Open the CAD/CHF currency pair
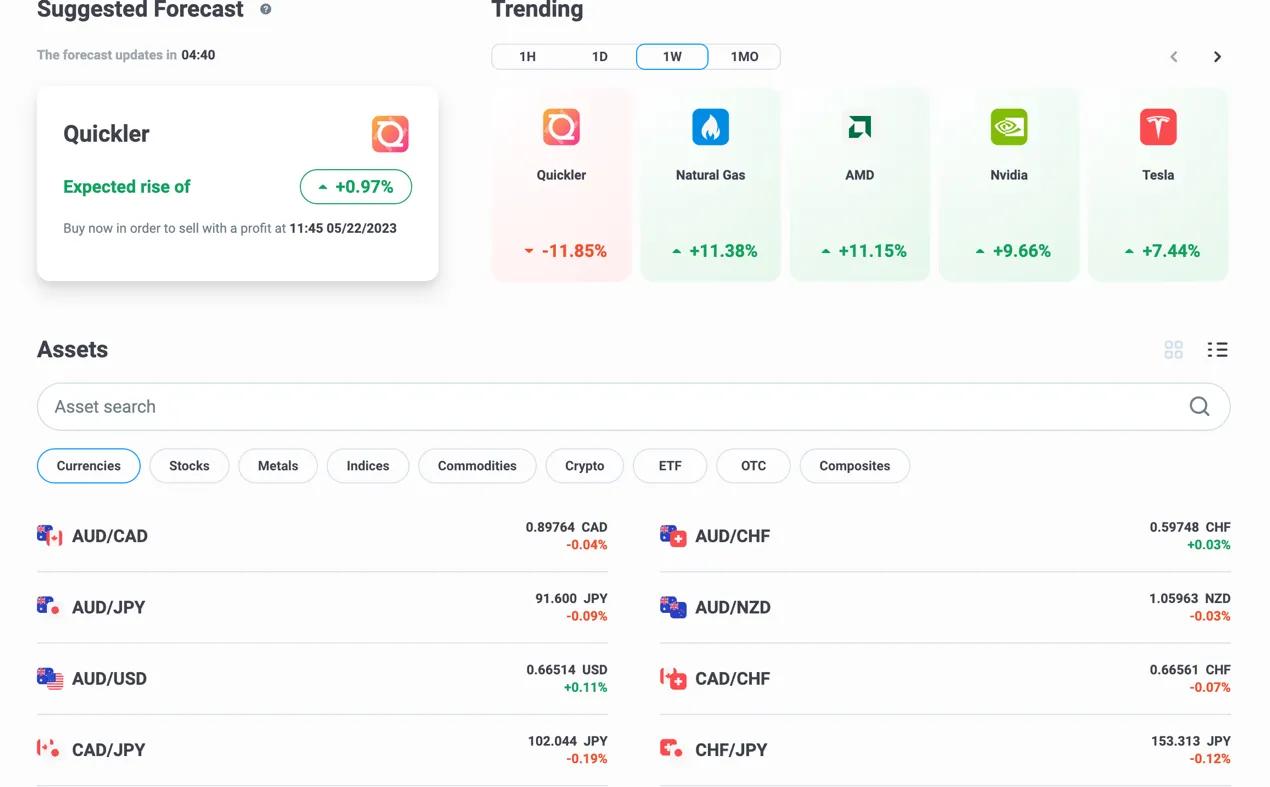 pos(945,678)
